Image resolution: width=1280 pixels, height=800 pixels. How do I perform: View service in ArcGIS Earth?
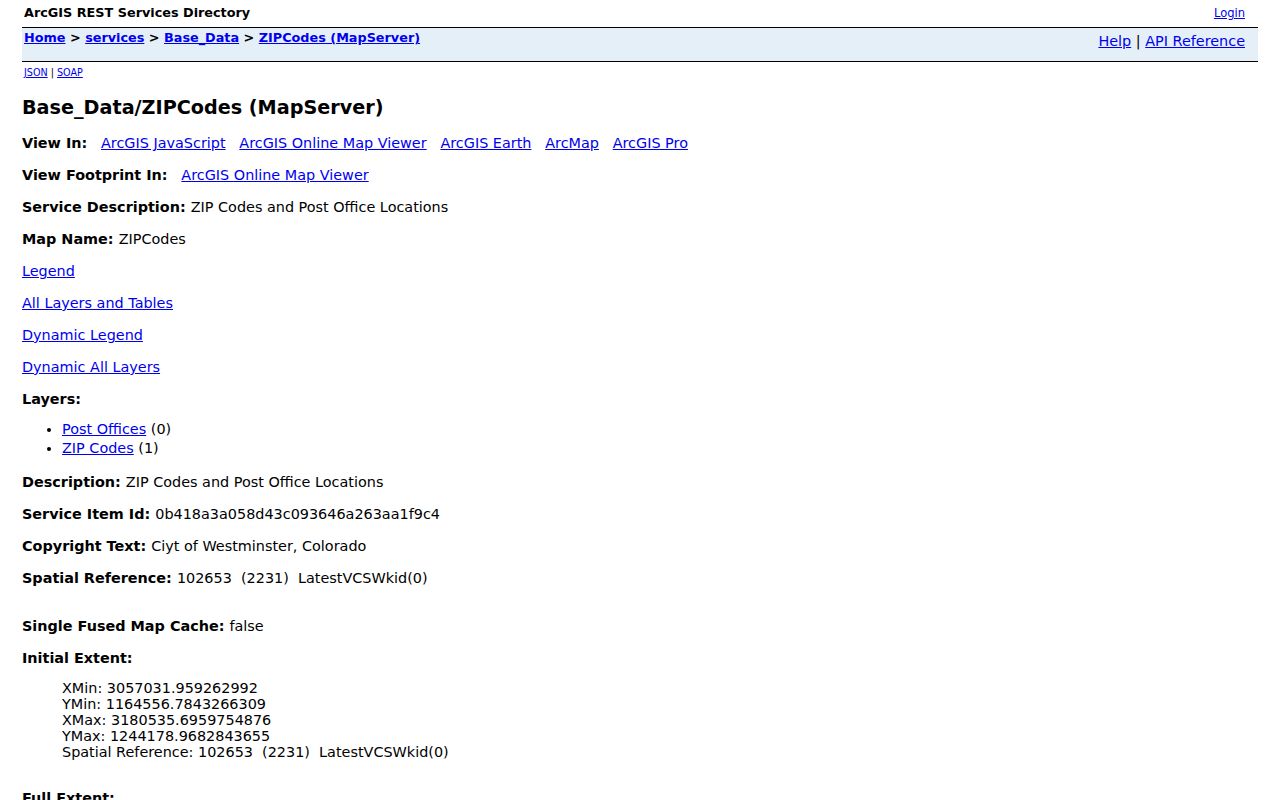pyautogui.click(x=486, y=143)
